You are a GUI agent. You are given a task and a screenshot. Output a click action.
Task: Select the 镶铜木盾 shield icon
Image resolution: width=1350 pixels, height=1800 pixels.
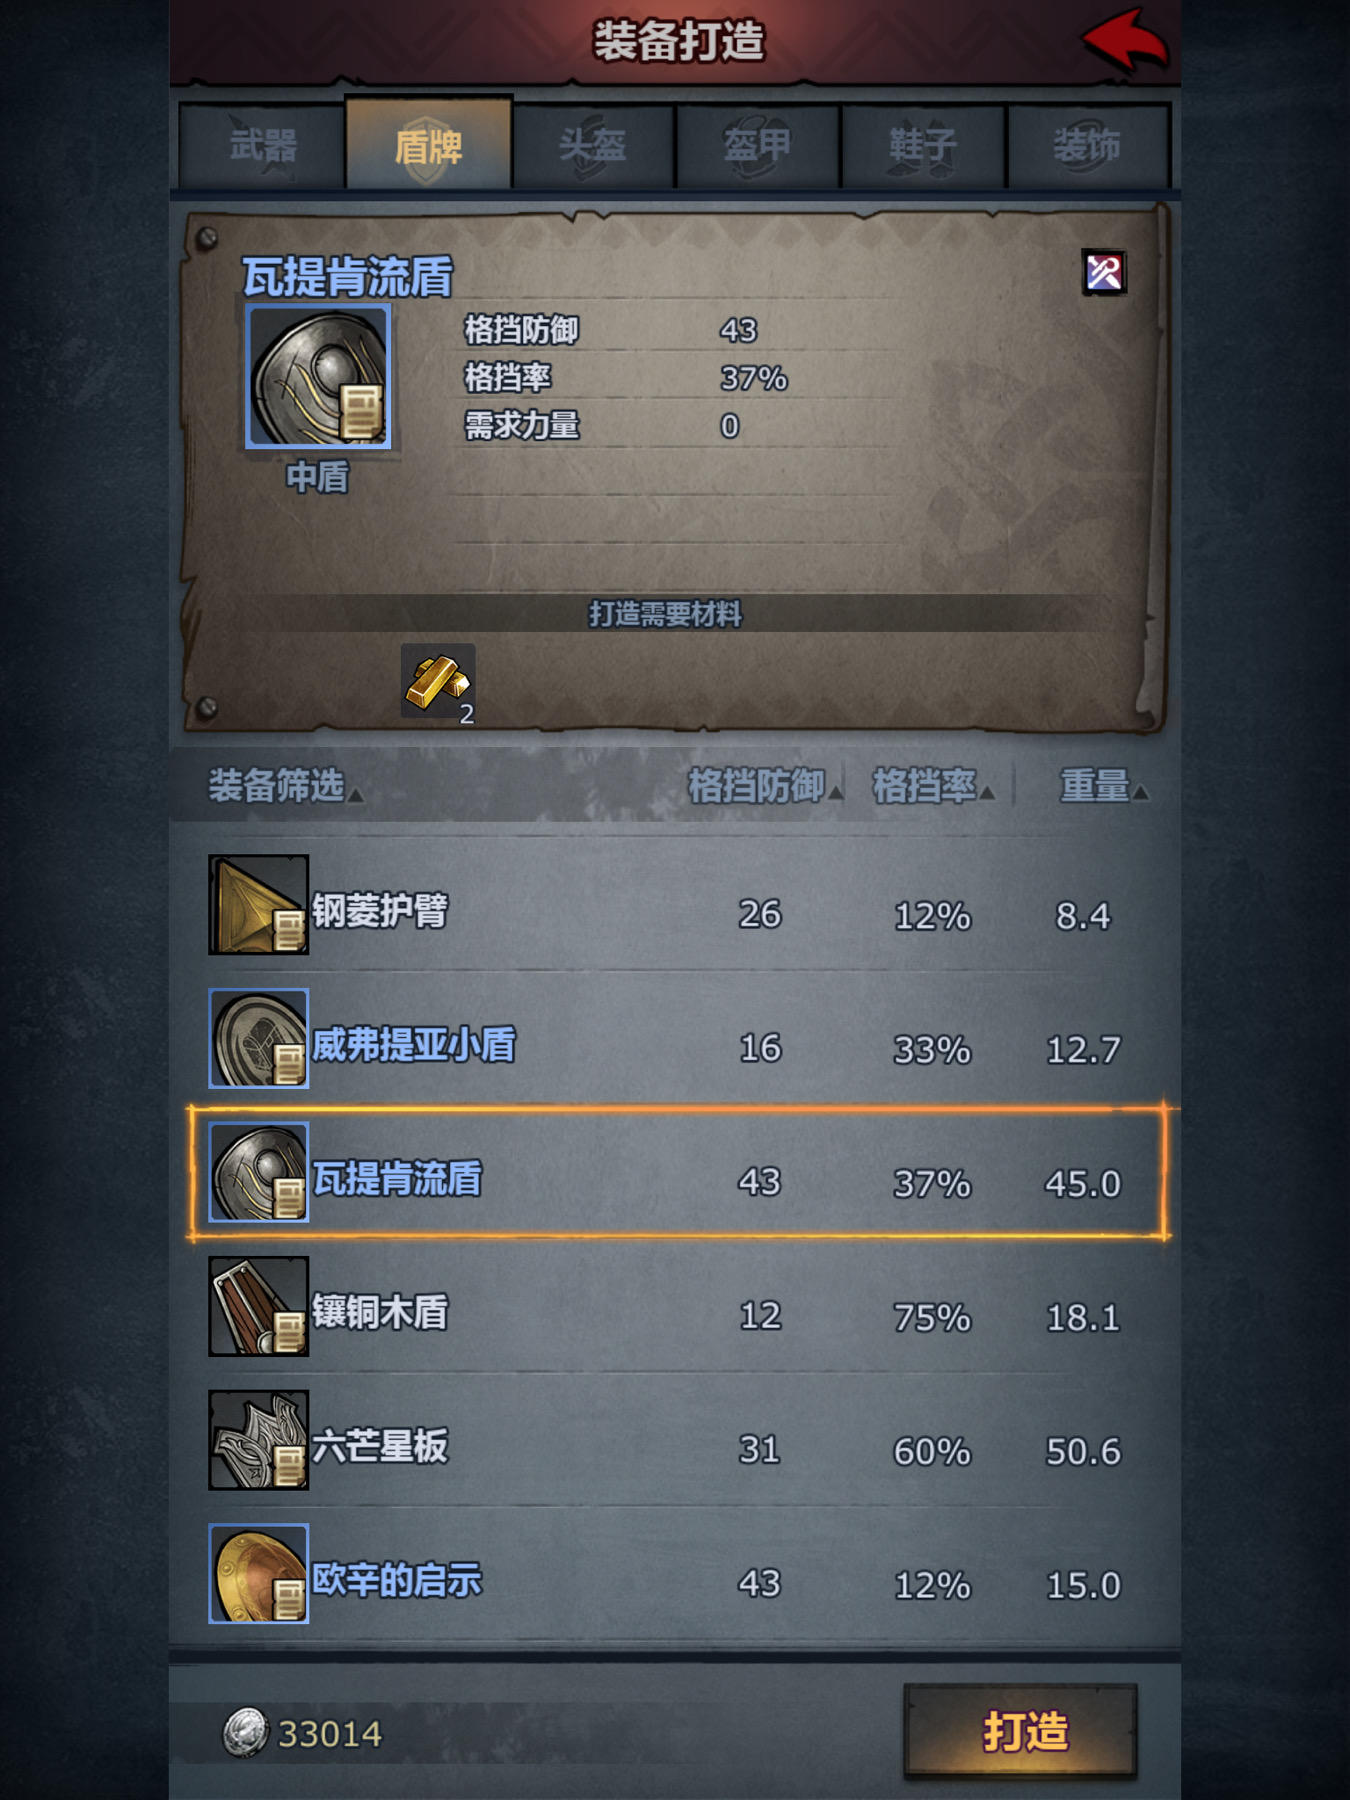tap(258, 1306)
